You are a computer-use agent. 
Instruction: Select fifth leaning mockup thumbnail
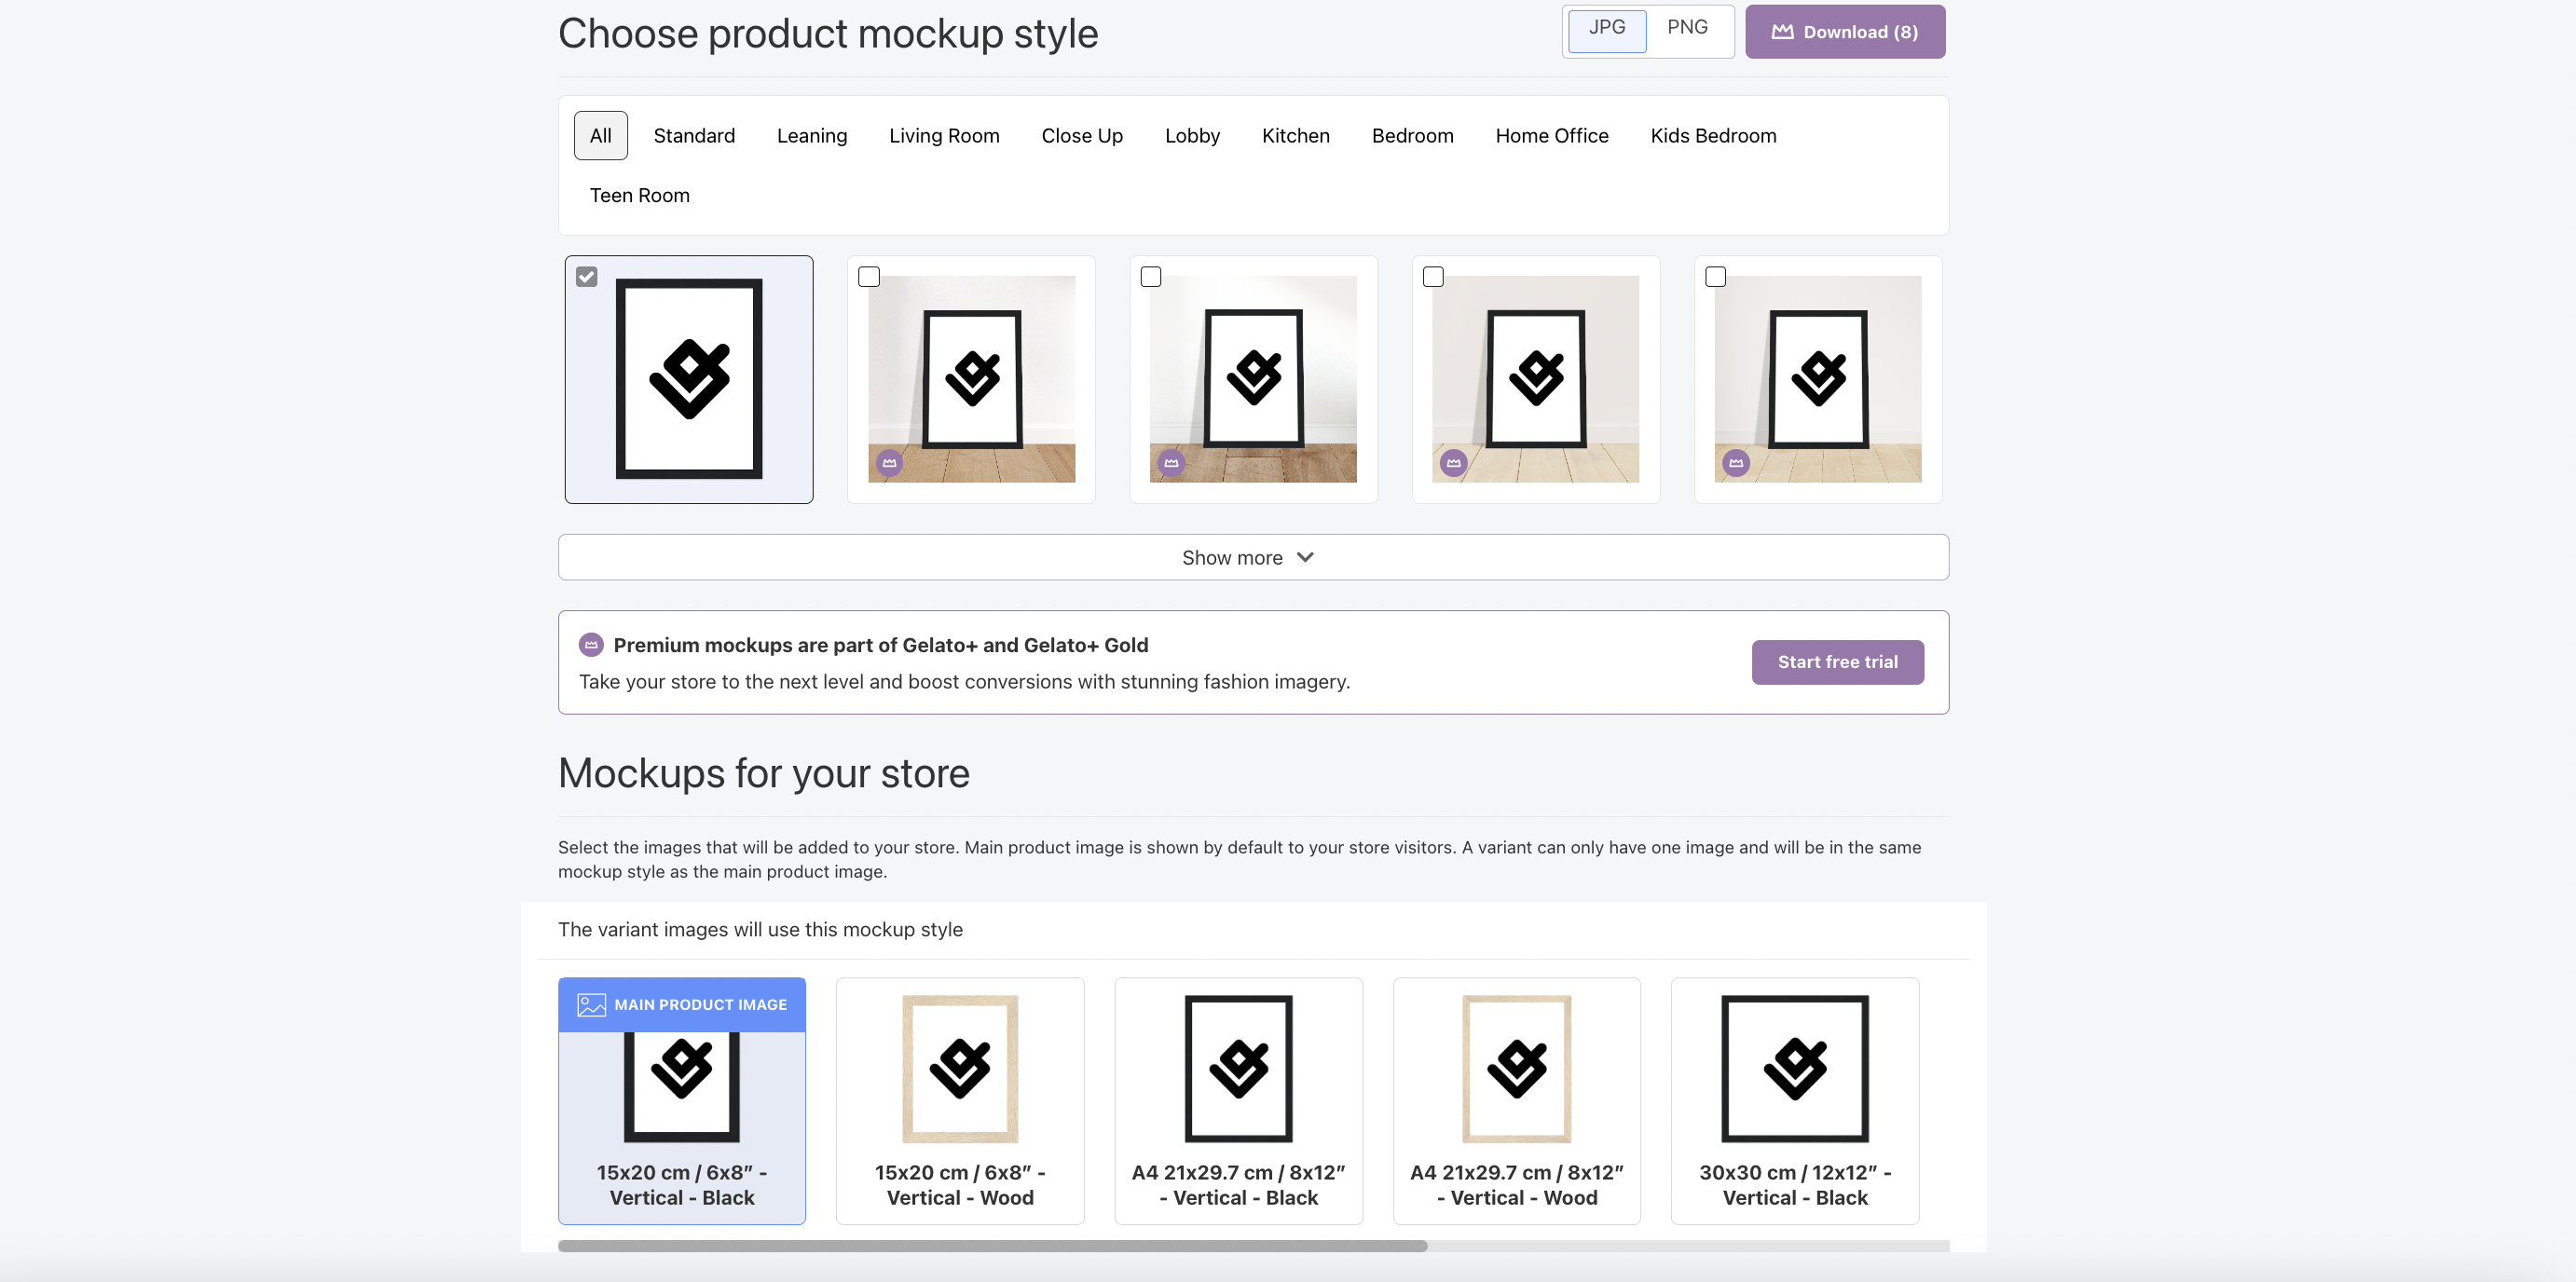pyautogui.click(x=1818, y=380)
